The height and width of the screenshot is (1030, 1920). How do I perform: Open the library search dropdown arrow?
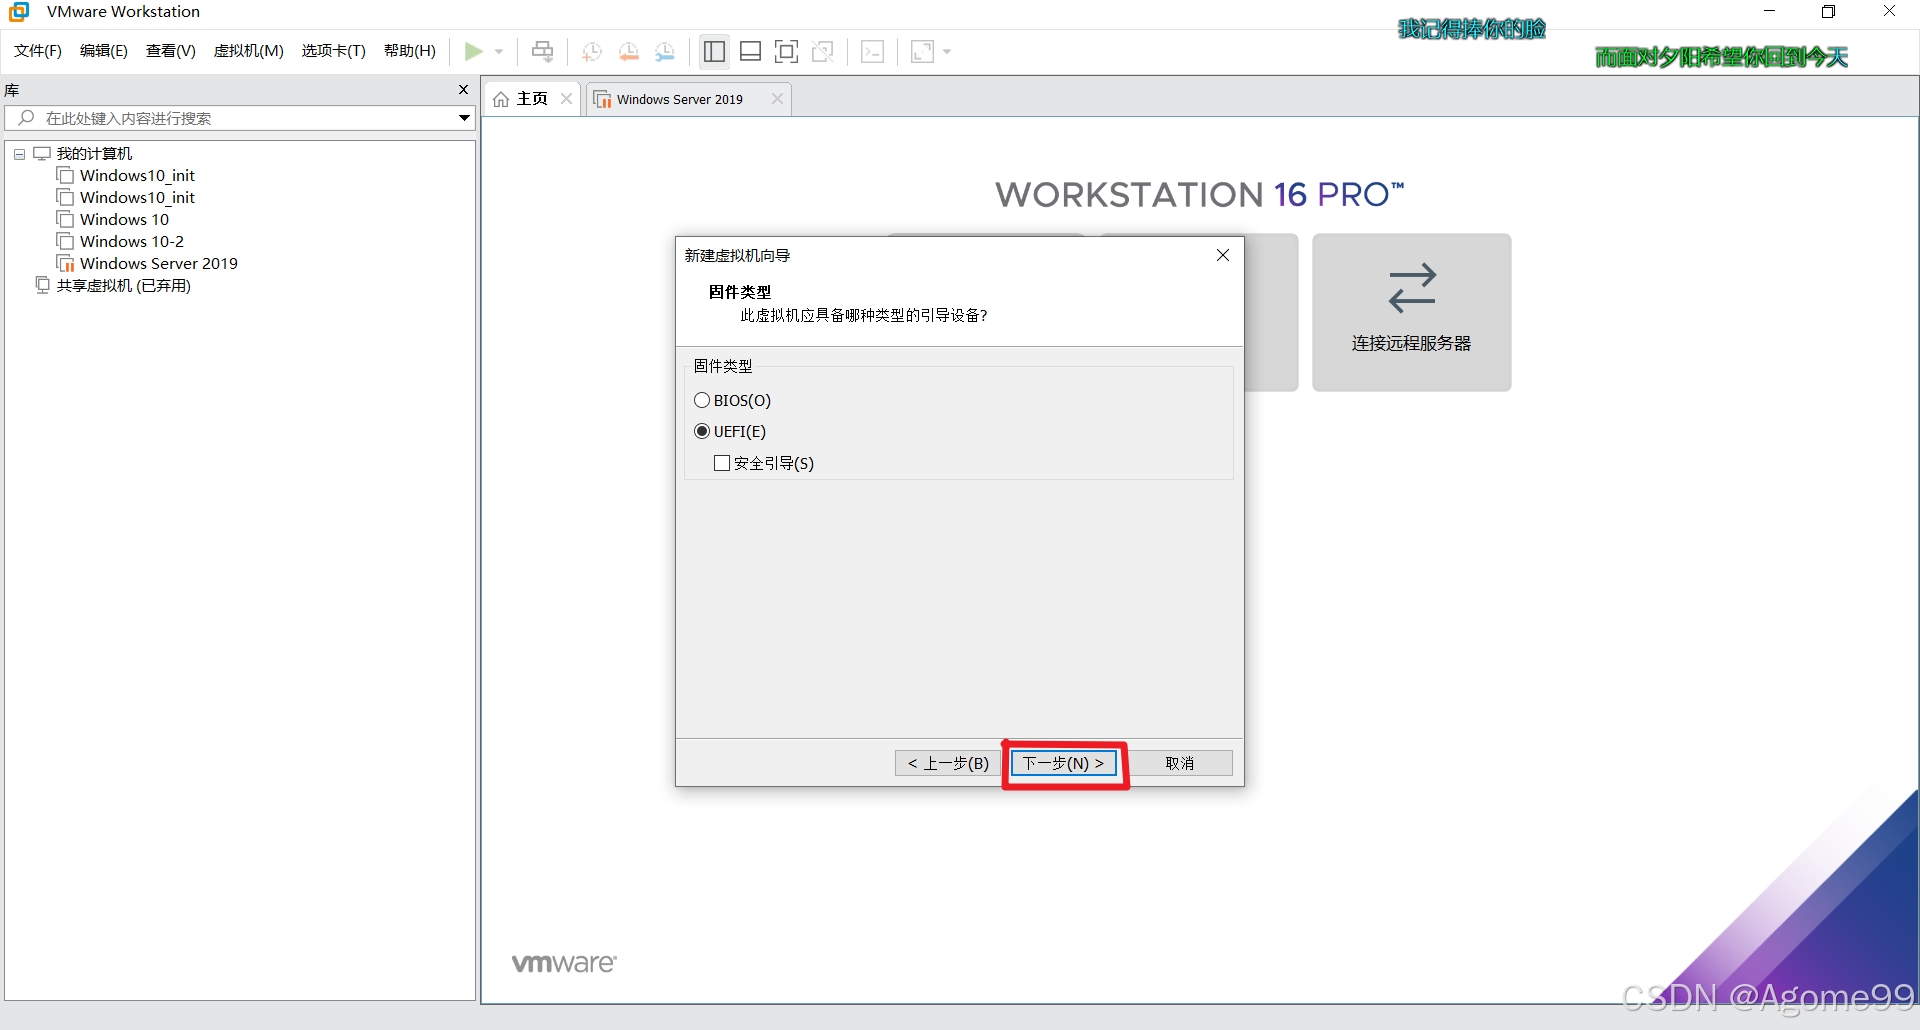pyautogui.click(x=464, y=118)
